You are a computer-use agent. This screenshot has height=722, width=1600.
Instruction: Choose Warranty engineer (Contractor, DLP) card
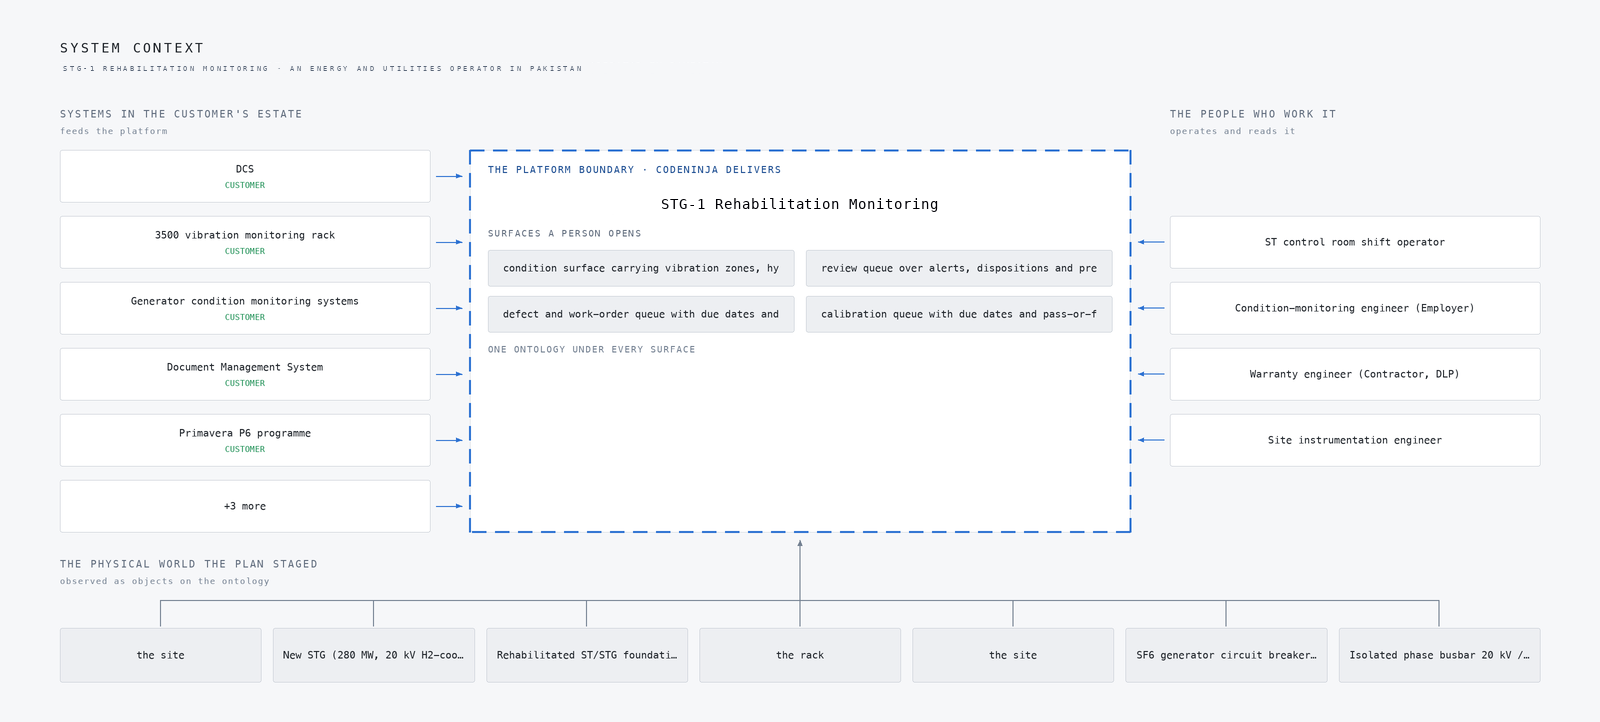click(x=1355, y=374)
